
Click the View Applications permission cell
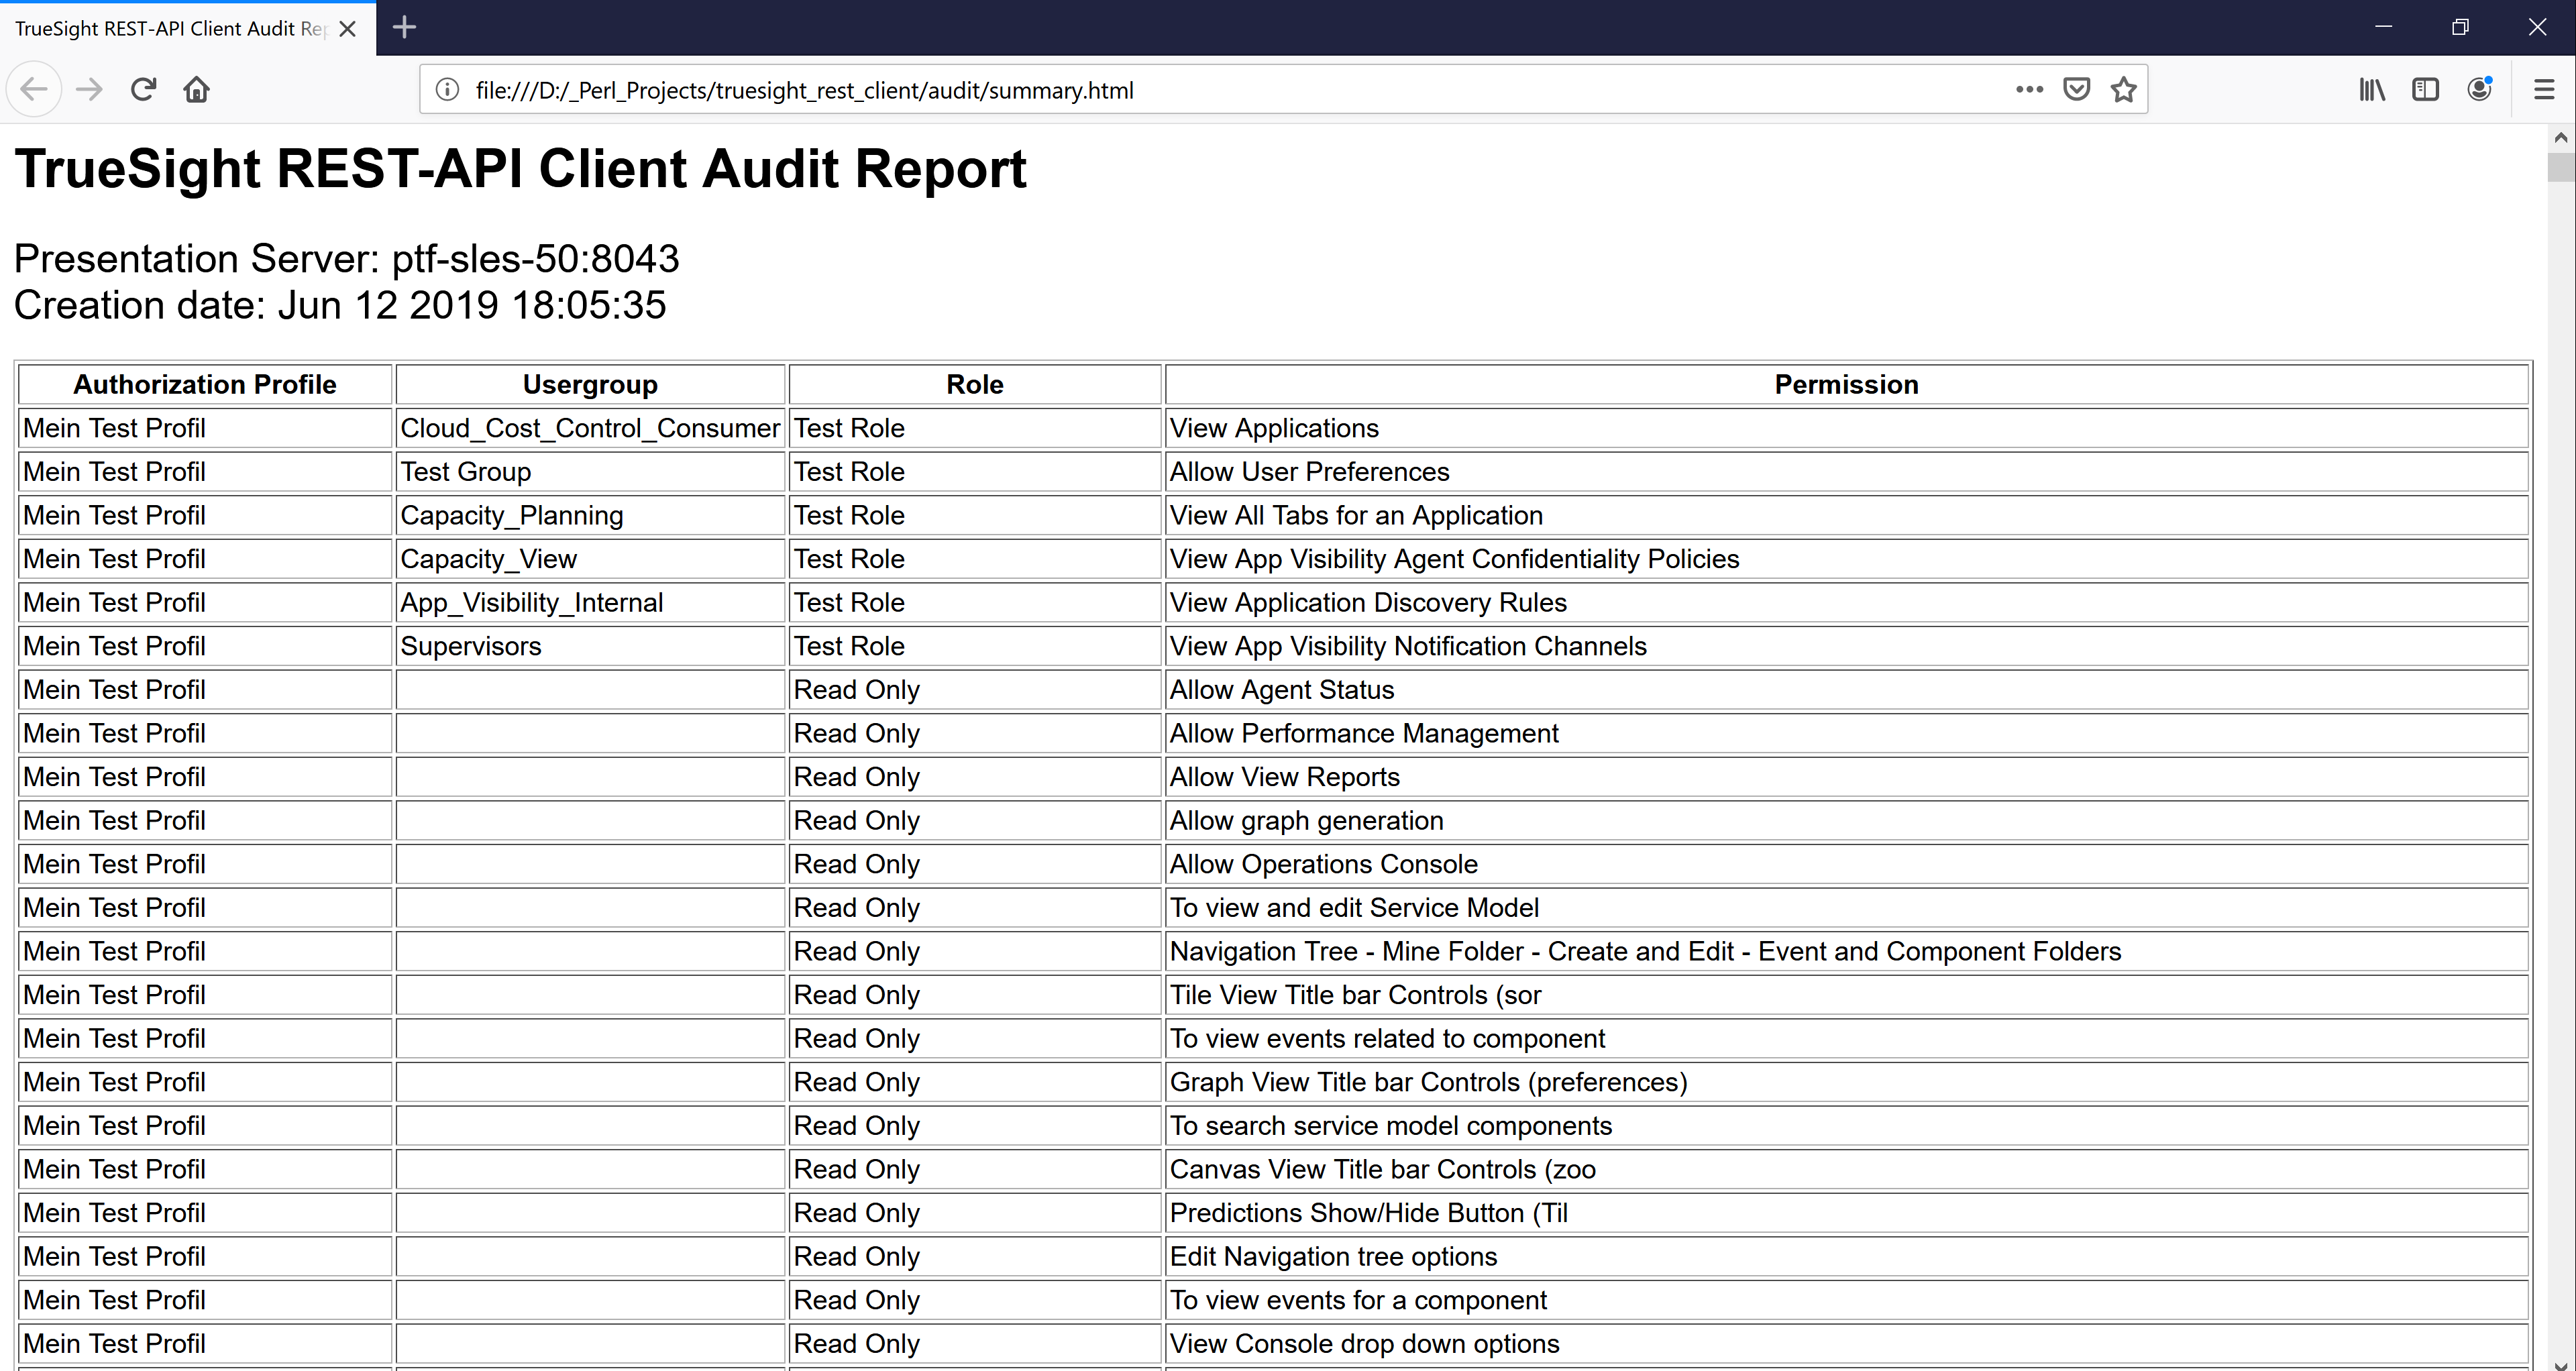click(x=1846, y=428)
